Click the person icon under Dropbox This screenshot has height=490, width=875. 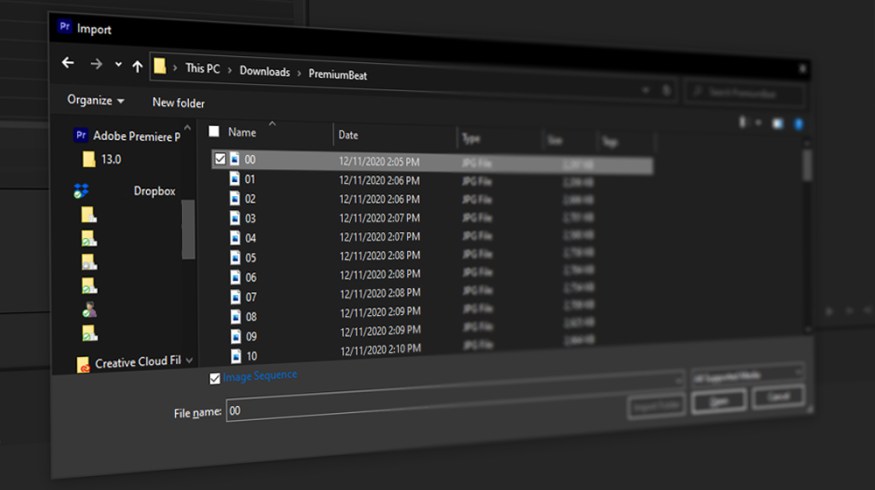tap(89, 309)
